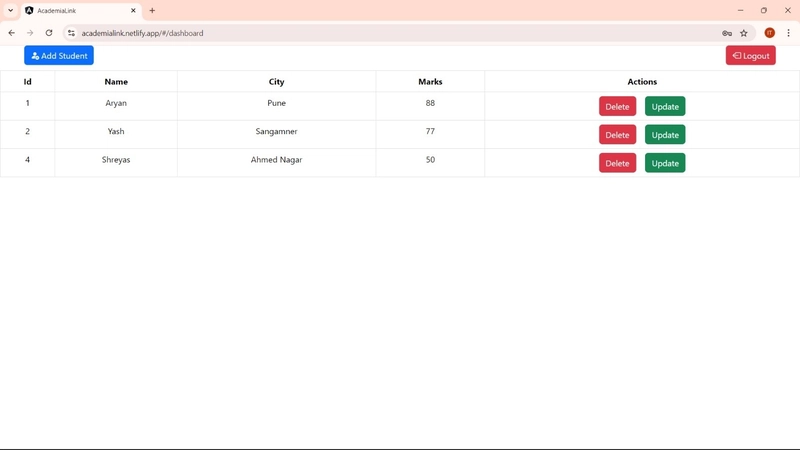The width and height of the screenshot is (800, 450).
Task: Go forward using the browser forward arrow
Action: point(30,33)
